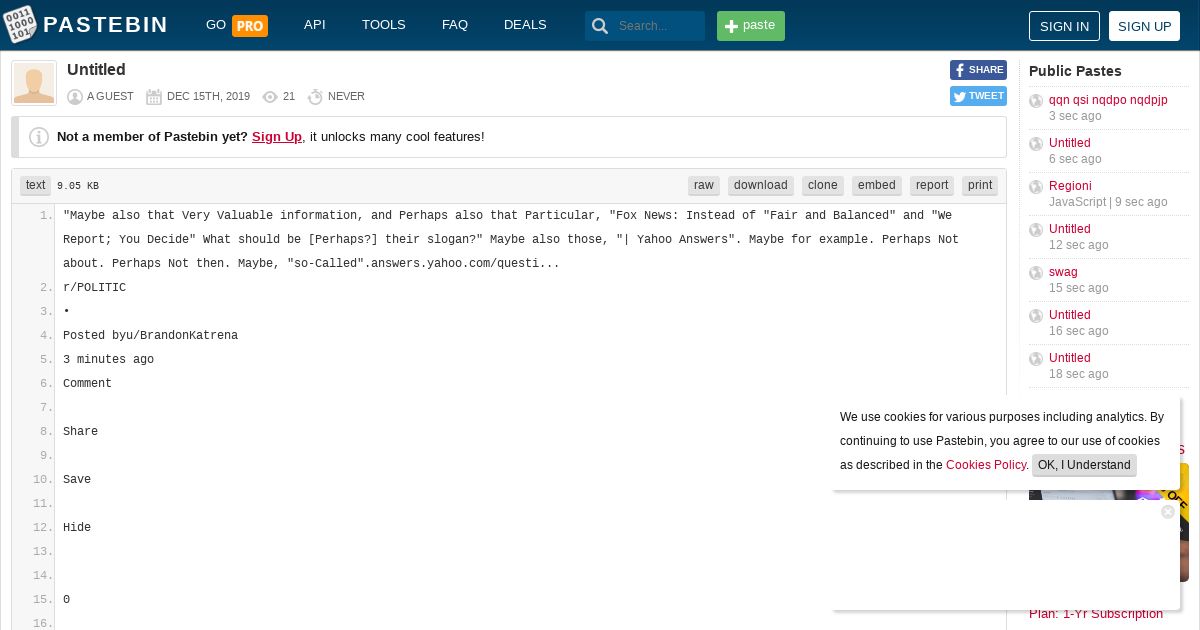Screen dimensions: 1200x630
Task: Click the text syntax label
Action: point(36,185)
